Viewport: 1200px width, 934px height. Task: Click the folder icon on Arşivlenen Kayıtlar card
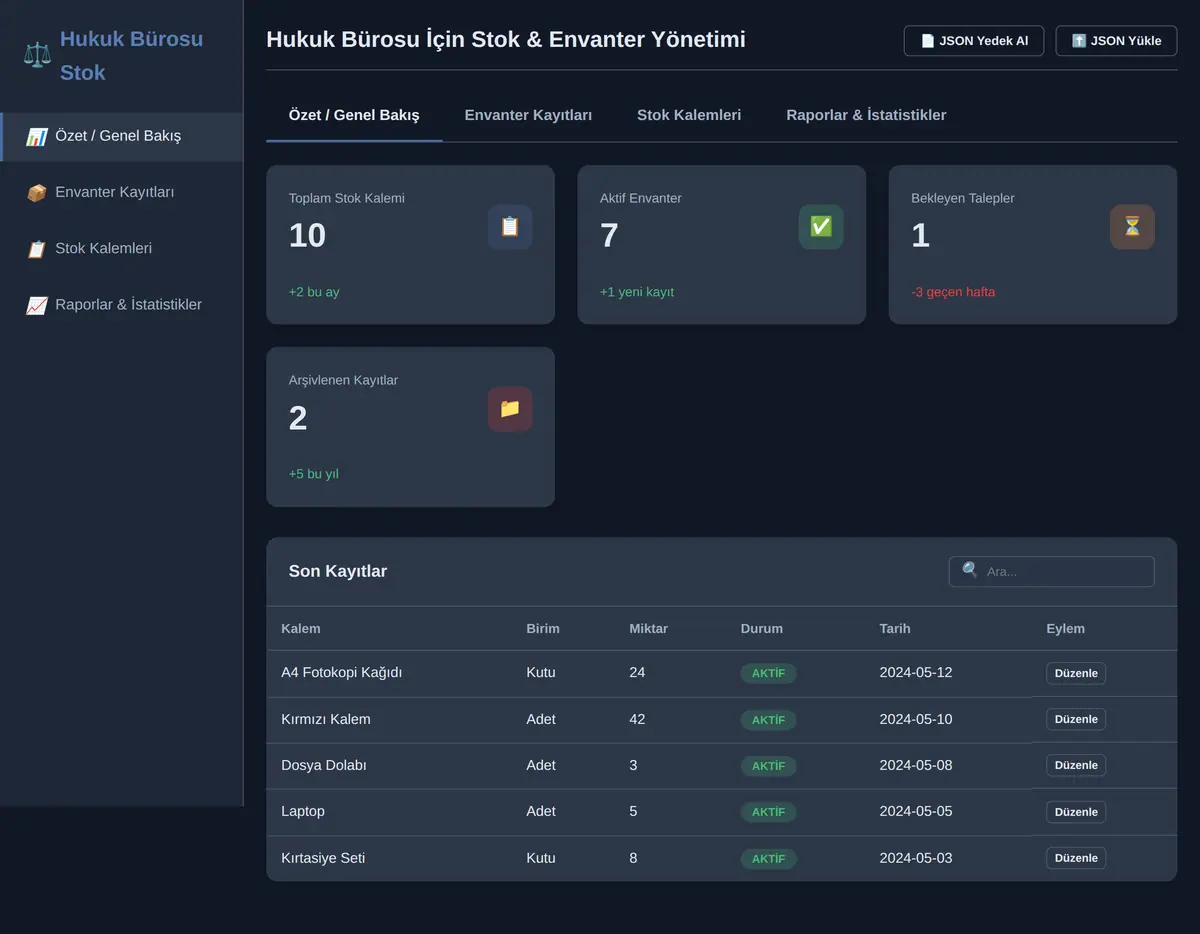pos(510,409)
